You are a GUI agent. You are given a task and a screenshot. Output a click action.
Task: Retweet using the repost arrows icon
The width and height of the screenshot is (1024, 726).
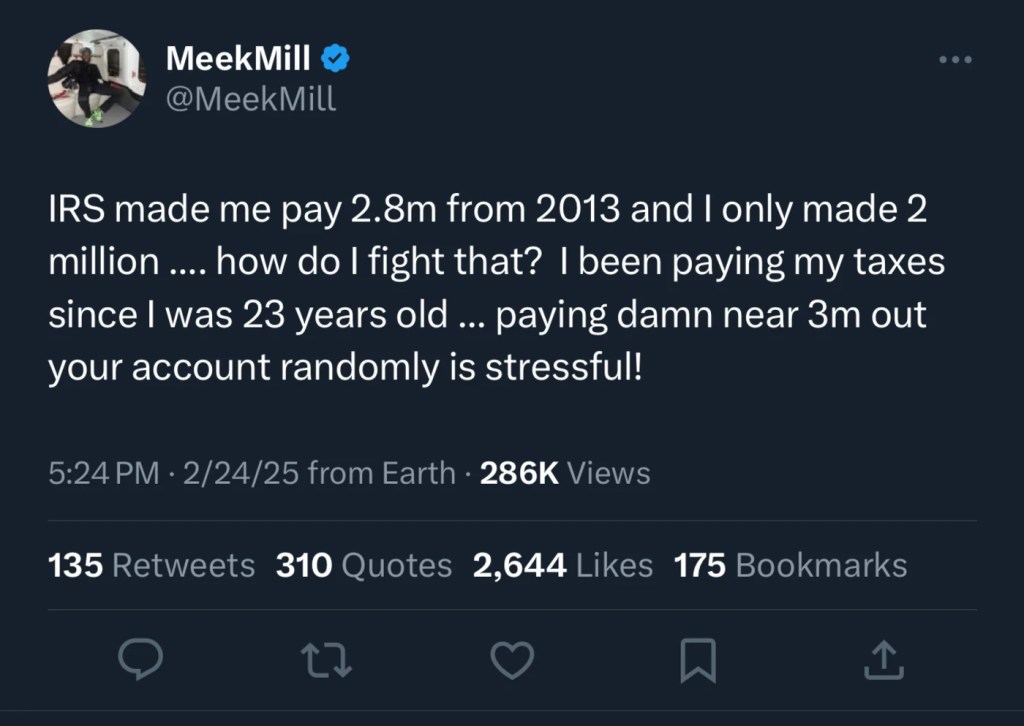pyautogui.click(x=326, y=660)
